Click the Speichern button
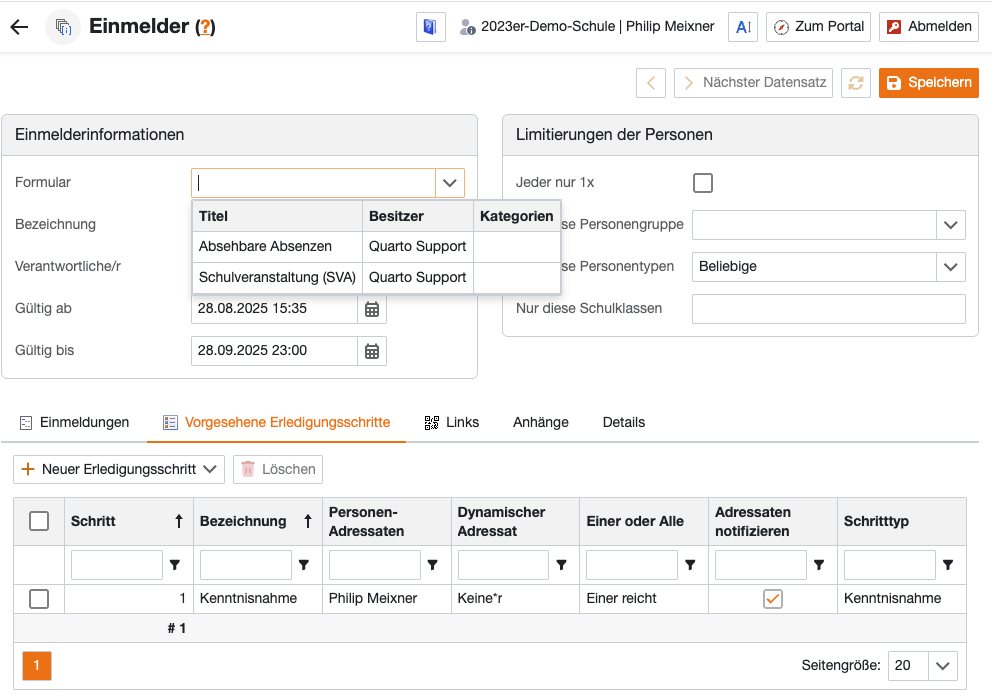The width and height of the screenshot is (992, 698). point(928,83)
